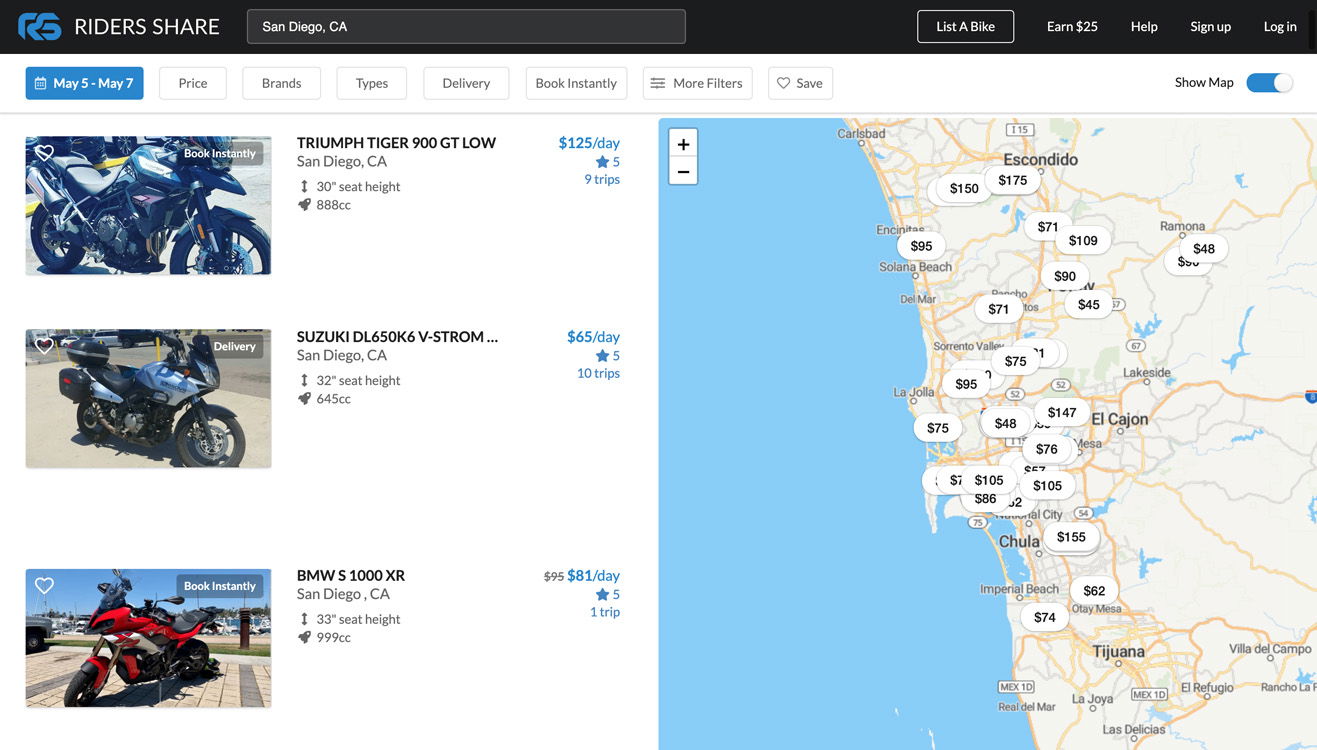Toggle the Book Instantly filter
Viewport: 1317px width, 750px height.
click(x=576, y=83)
